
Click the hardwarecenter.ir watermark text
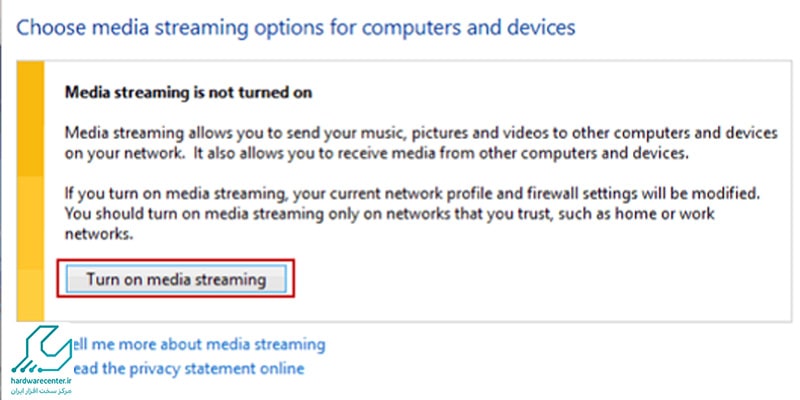point(41,381)
